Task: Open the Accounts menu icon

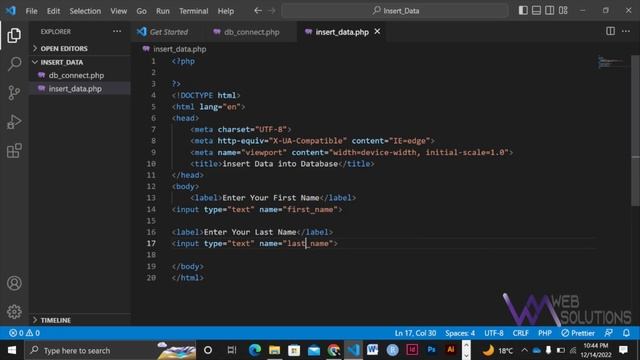Action: (x=14, y=283)
